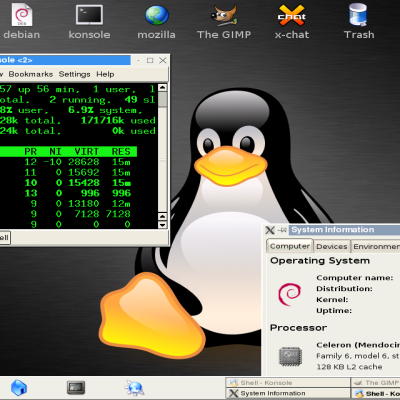Click the 13180 VIRT value
This screenshot has width=400, height=400.
tap(84, 203)
